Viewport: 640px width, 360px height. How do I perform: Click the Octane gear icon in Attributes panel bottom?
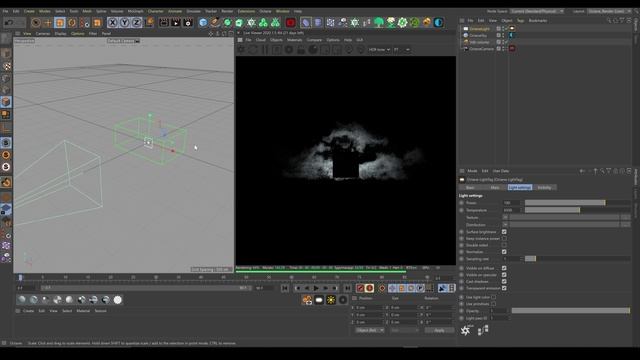pos(465,330)
